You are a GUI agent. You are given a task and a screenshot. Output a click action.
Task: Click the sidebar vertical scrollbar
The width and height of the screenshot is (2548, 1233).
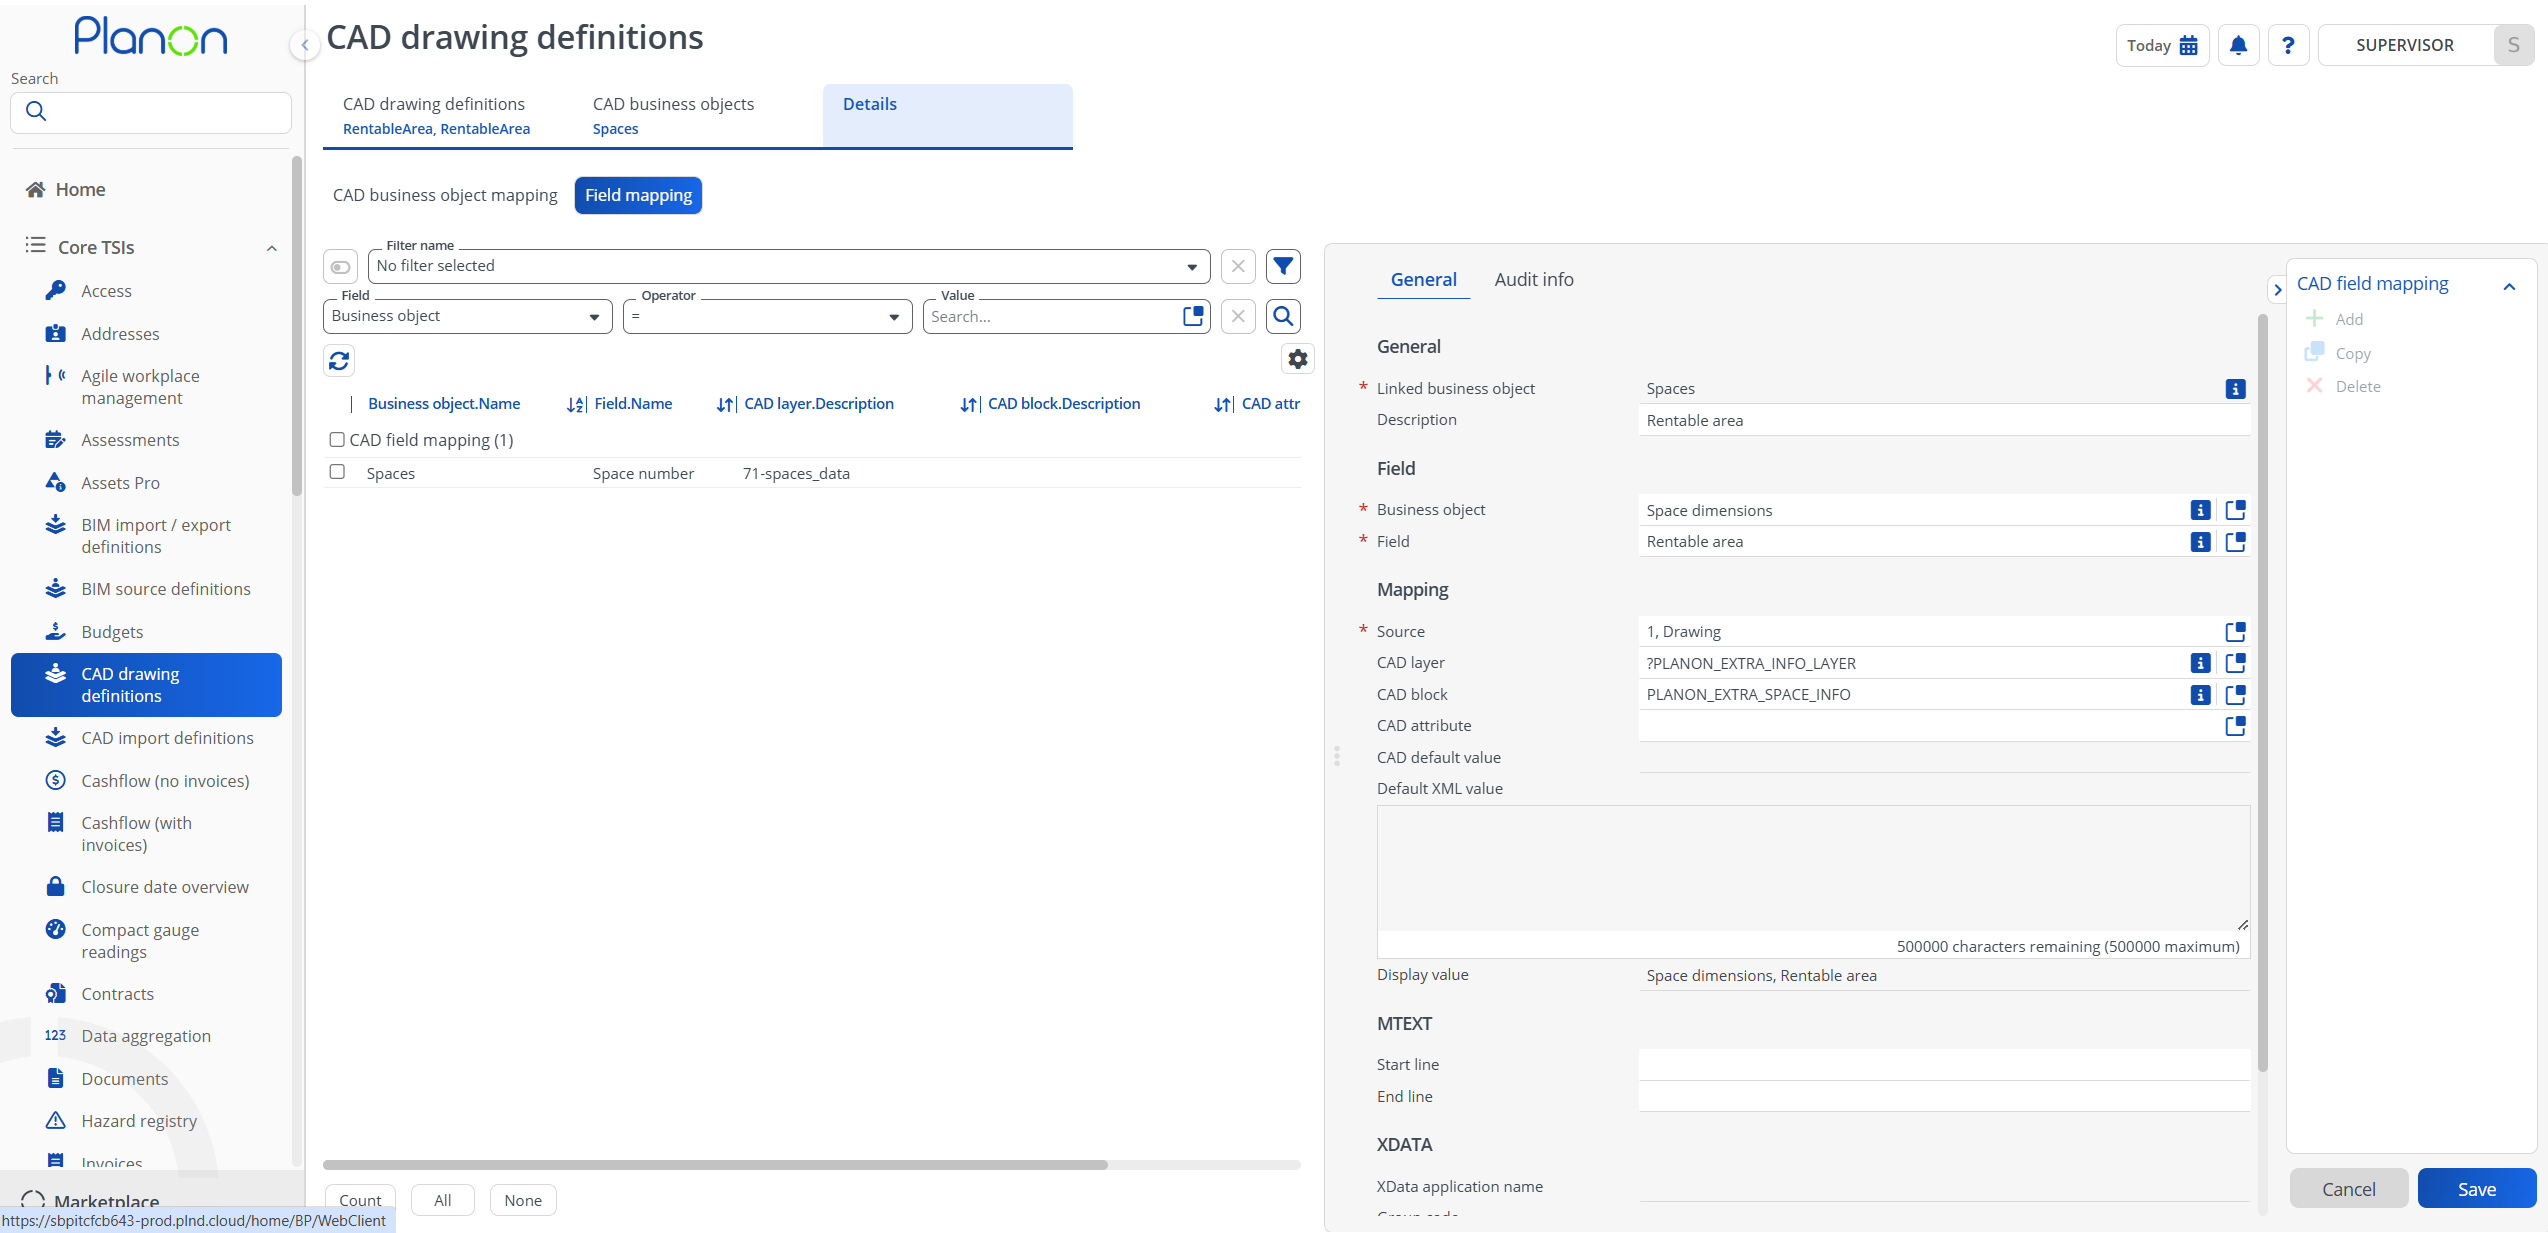coord(296,325)
